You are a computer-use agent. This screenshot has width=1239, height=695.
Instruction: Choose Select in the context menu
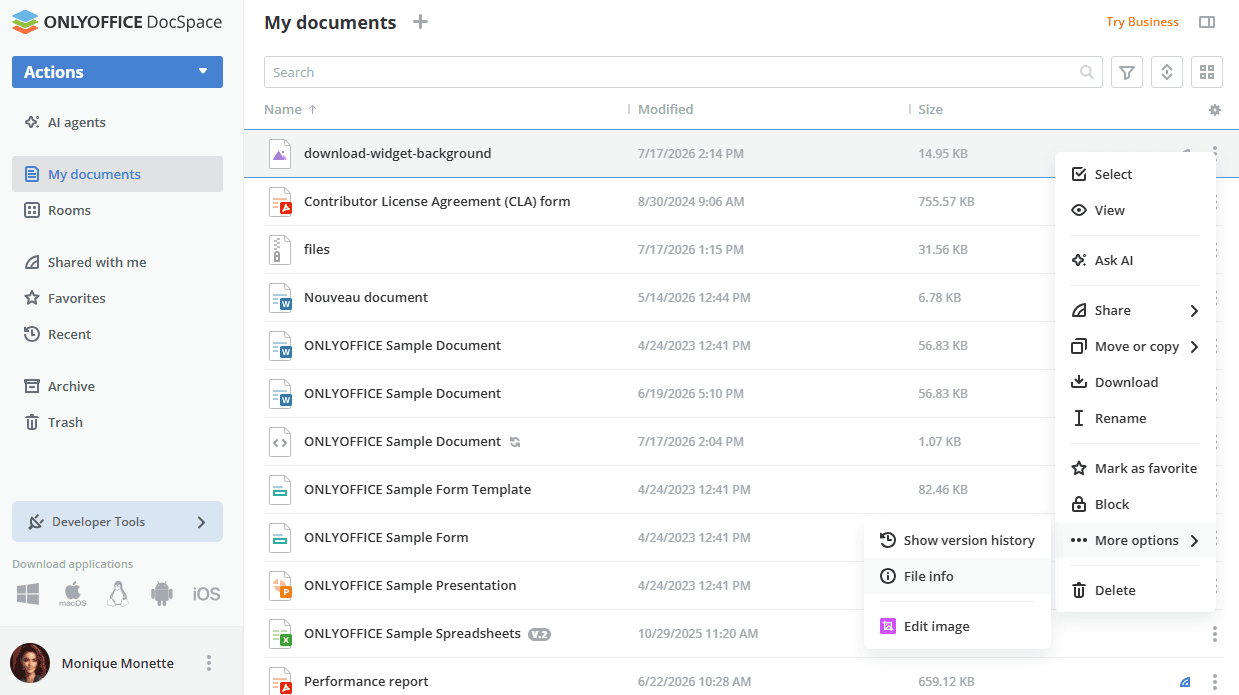tap(1135, 174)
